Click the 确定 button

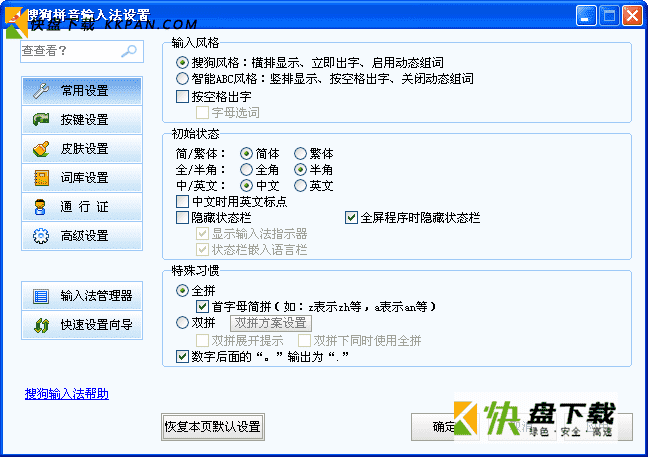tap(445, 427)
